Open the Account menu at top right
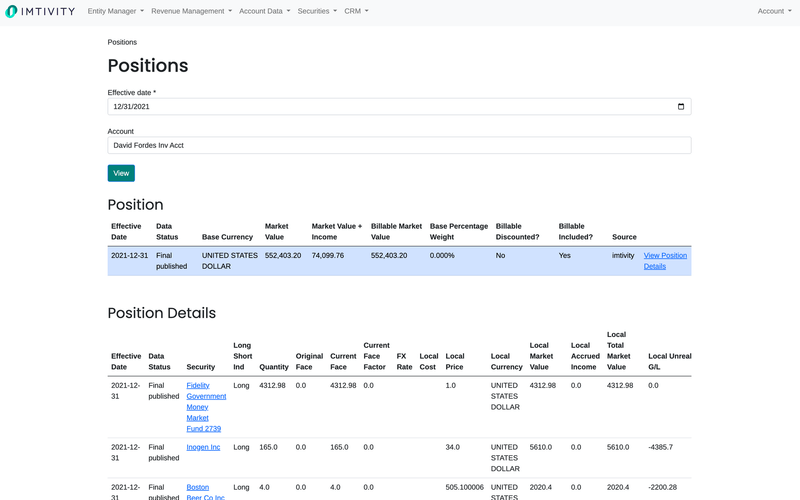 [x=774, y=11]
